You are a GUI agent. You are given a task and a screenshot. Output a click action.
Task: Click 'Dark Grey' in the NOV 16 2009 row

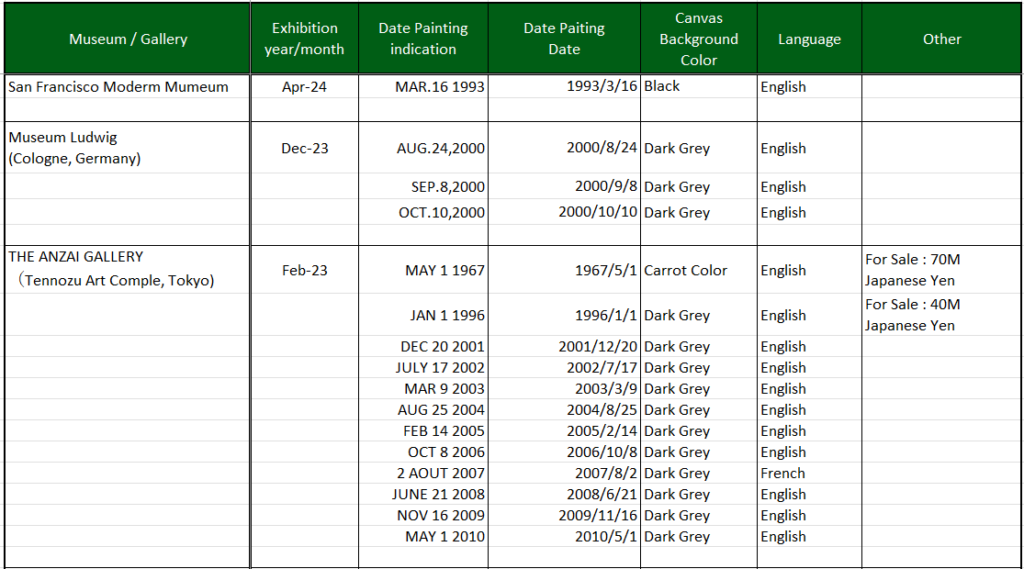tap(699, 515)
